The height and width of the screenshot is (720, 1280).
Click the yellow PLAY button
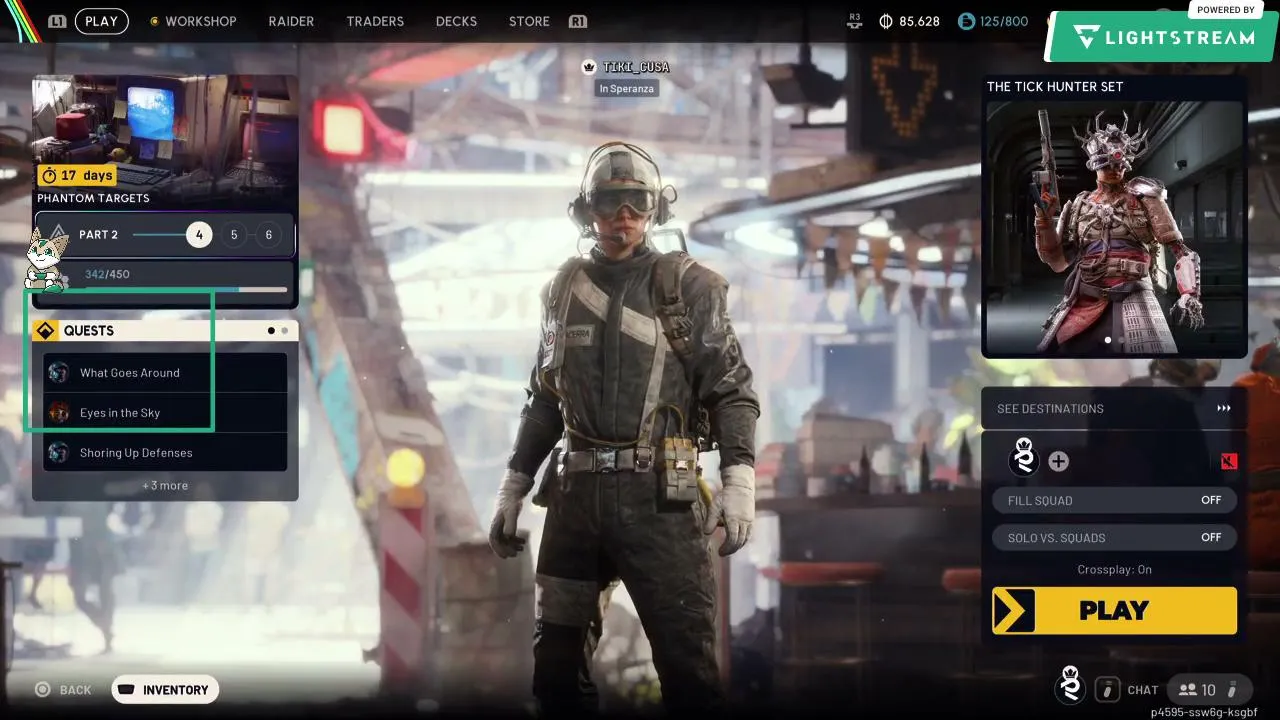coord(1114,610)
